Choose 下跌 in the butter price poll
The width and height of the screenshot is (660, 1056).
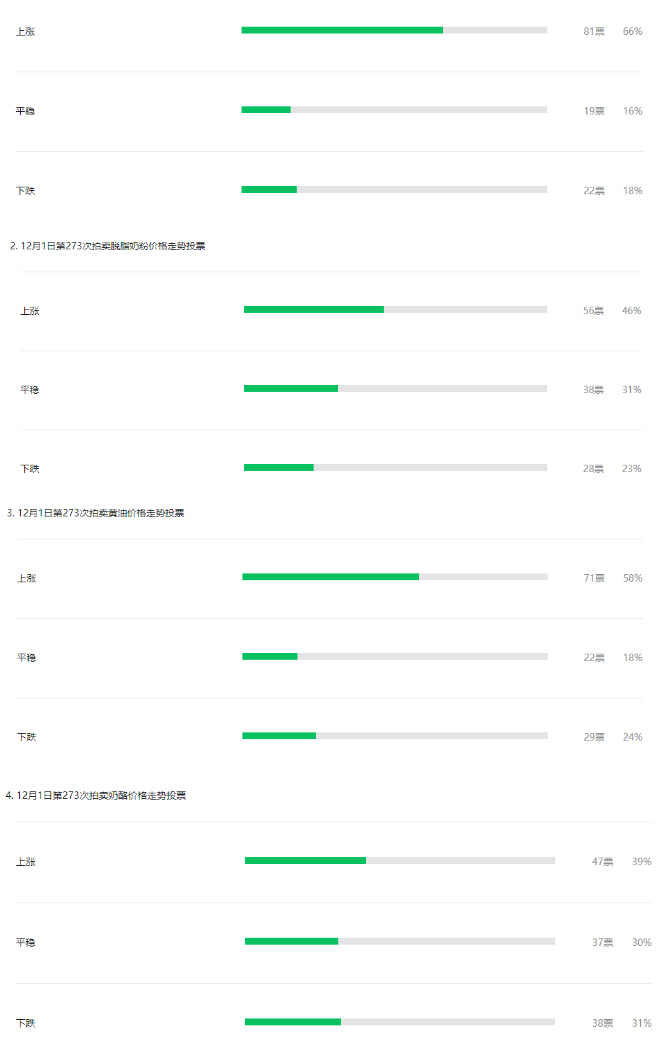click(27, 737)
